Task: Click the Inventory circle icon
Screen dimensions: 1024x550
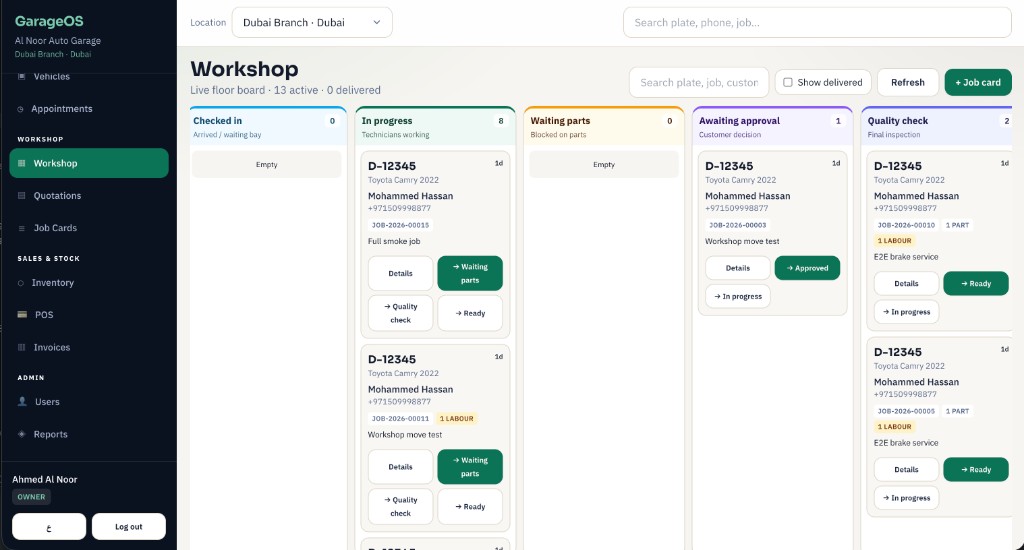Action: 21,283
